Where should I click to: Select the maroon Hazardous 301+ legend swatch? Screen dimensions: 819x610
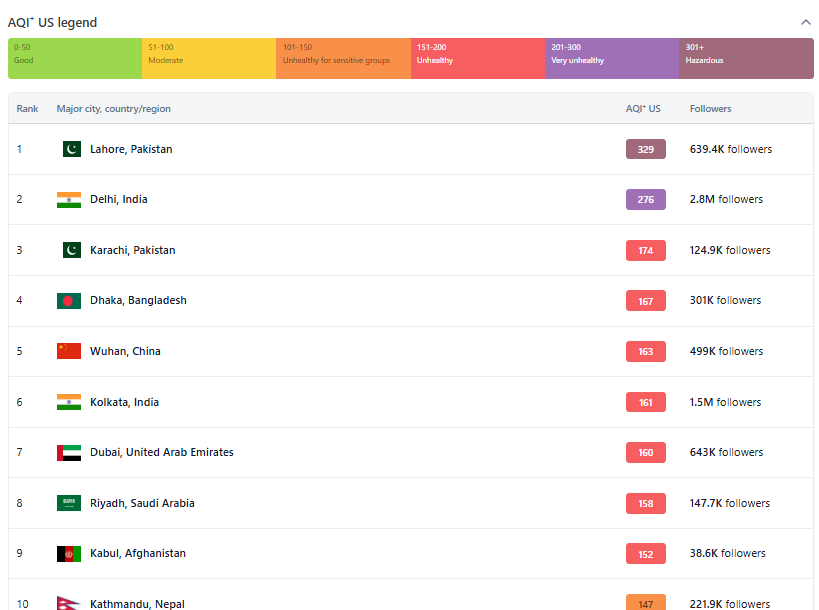click(746, 58)
